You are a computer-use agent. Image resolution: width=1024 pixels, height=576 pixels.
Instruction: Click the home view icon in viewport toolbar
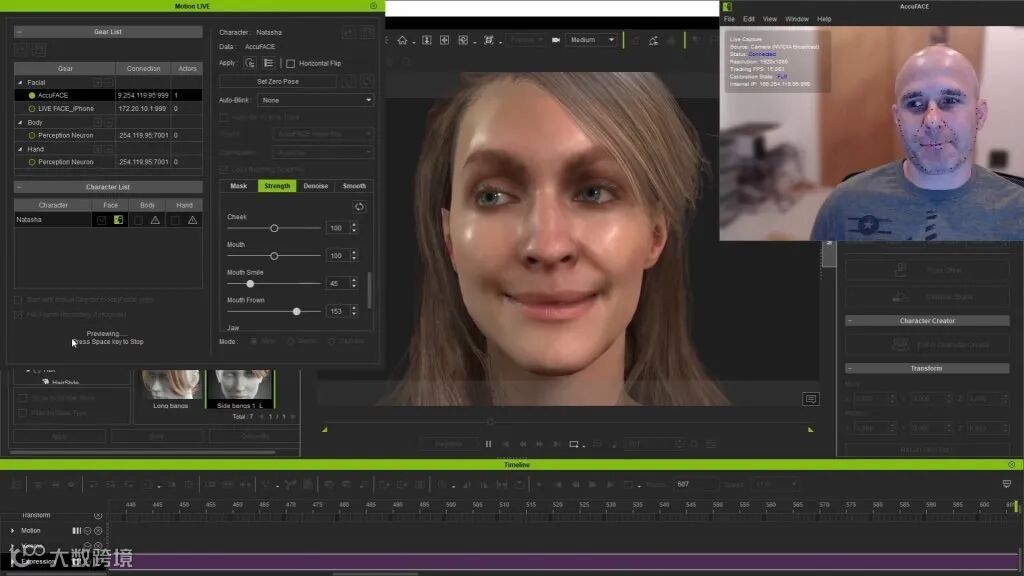pyautogui.click(x=402, y=40)
